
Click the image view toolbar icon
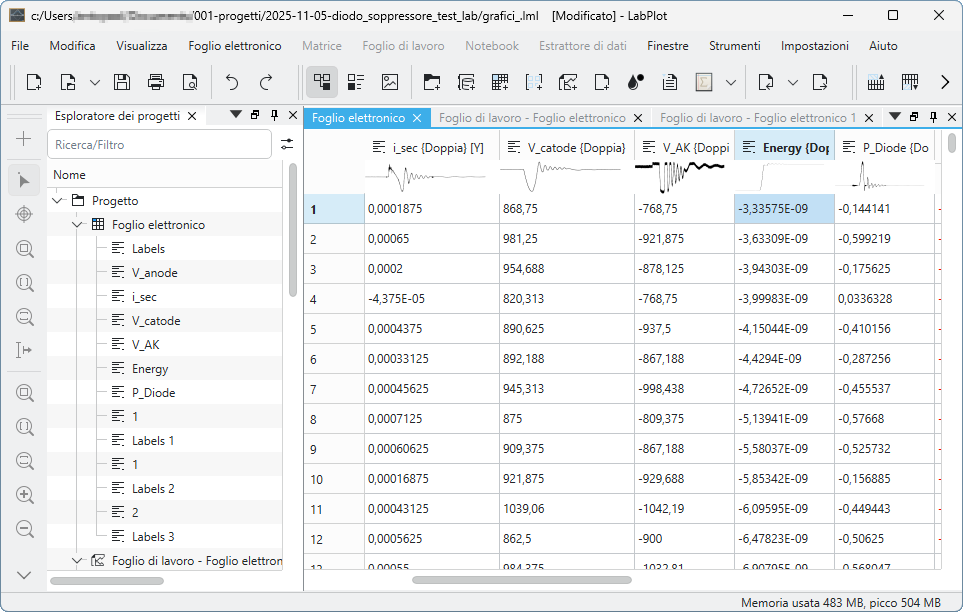pos(389,83)
